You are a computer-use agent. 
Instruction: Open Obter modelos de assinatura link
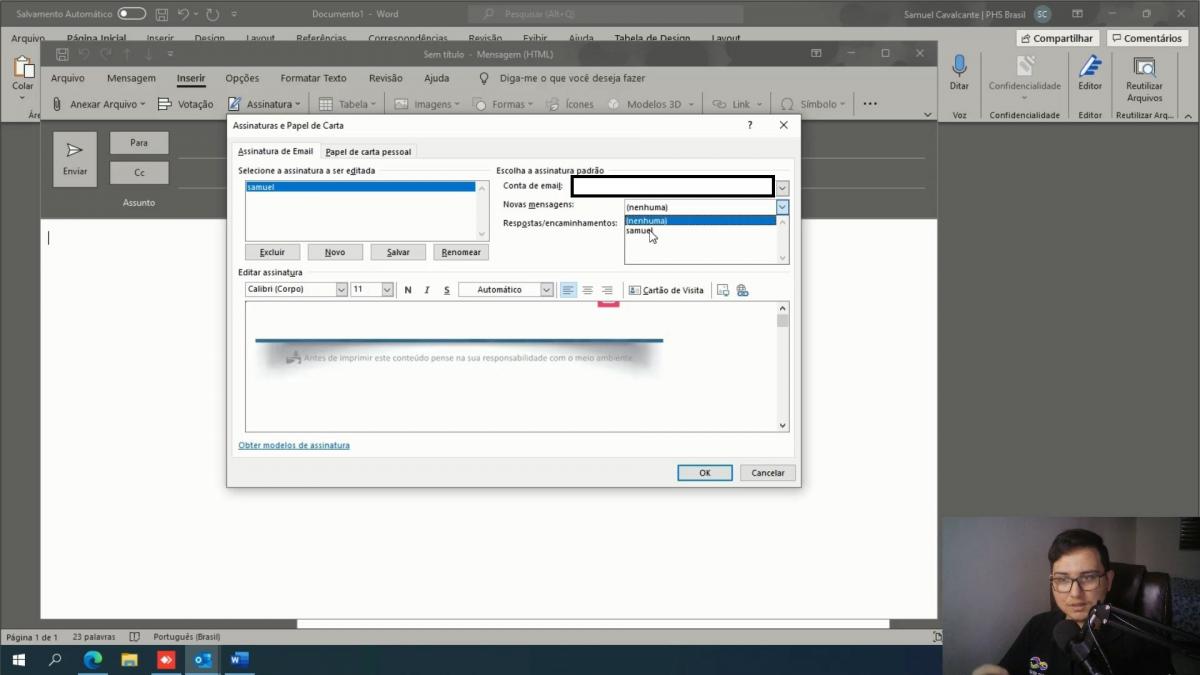(294, 445)
